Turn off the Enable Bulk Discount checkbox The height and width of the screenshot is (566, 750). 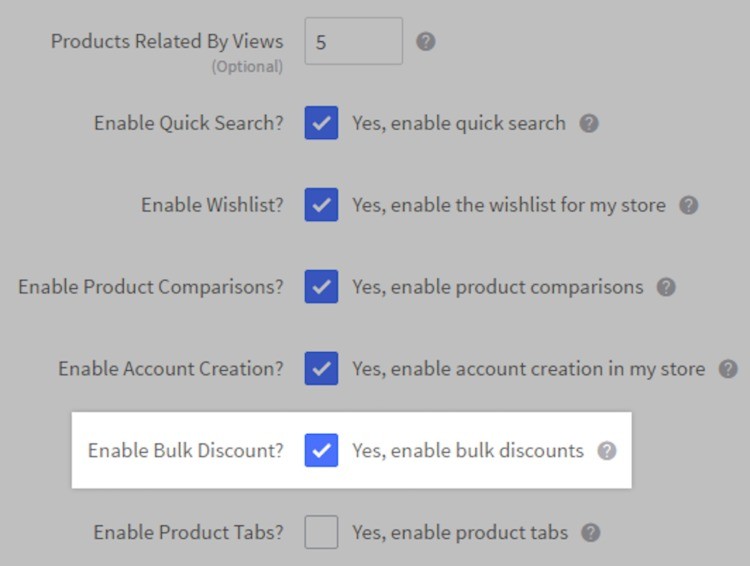321,451
